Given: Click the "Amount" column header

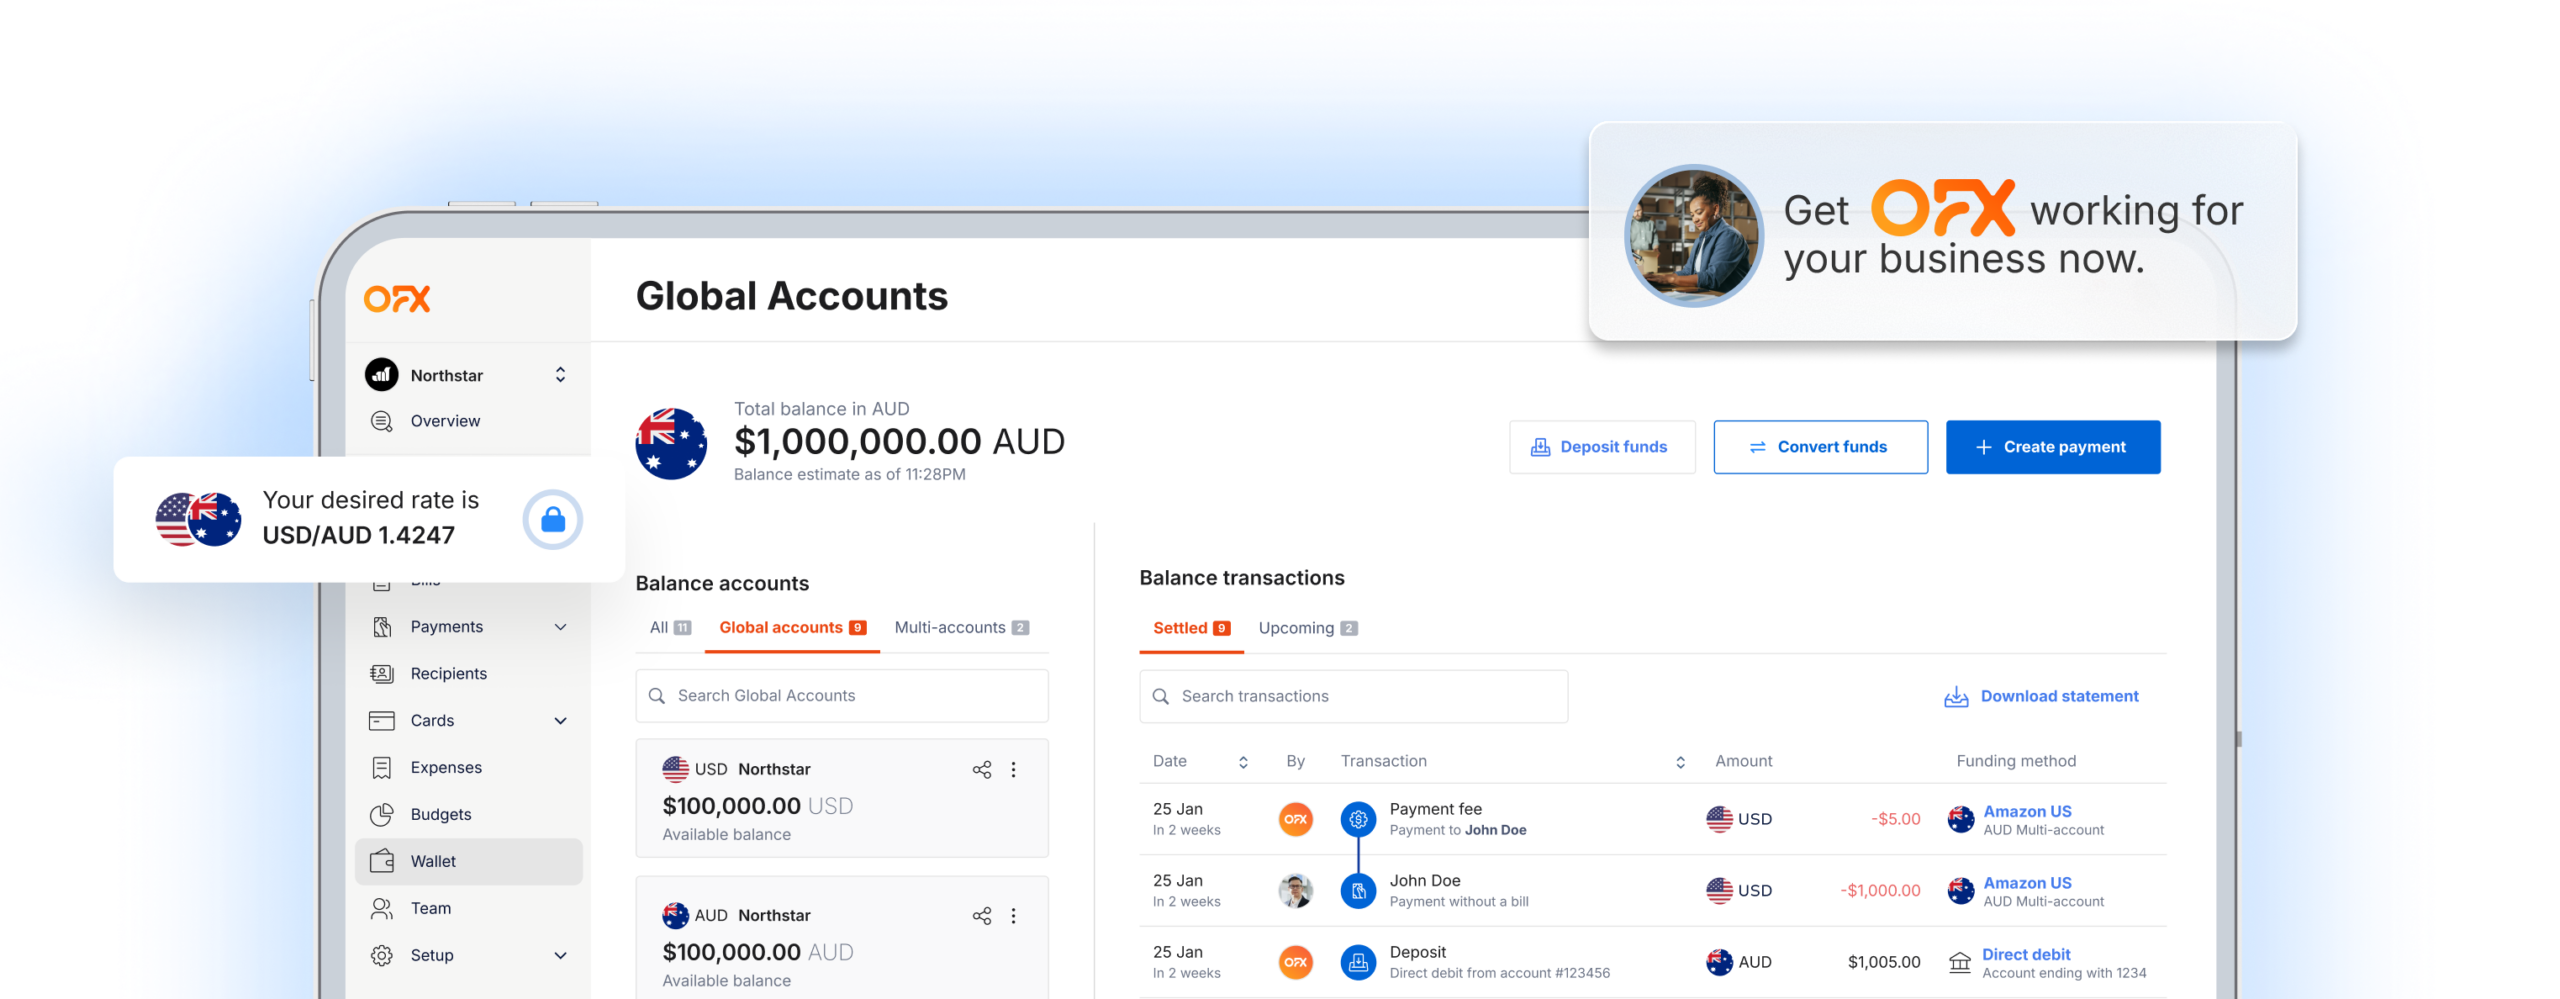Looking at the screenshot, I should pos(1743,762).
